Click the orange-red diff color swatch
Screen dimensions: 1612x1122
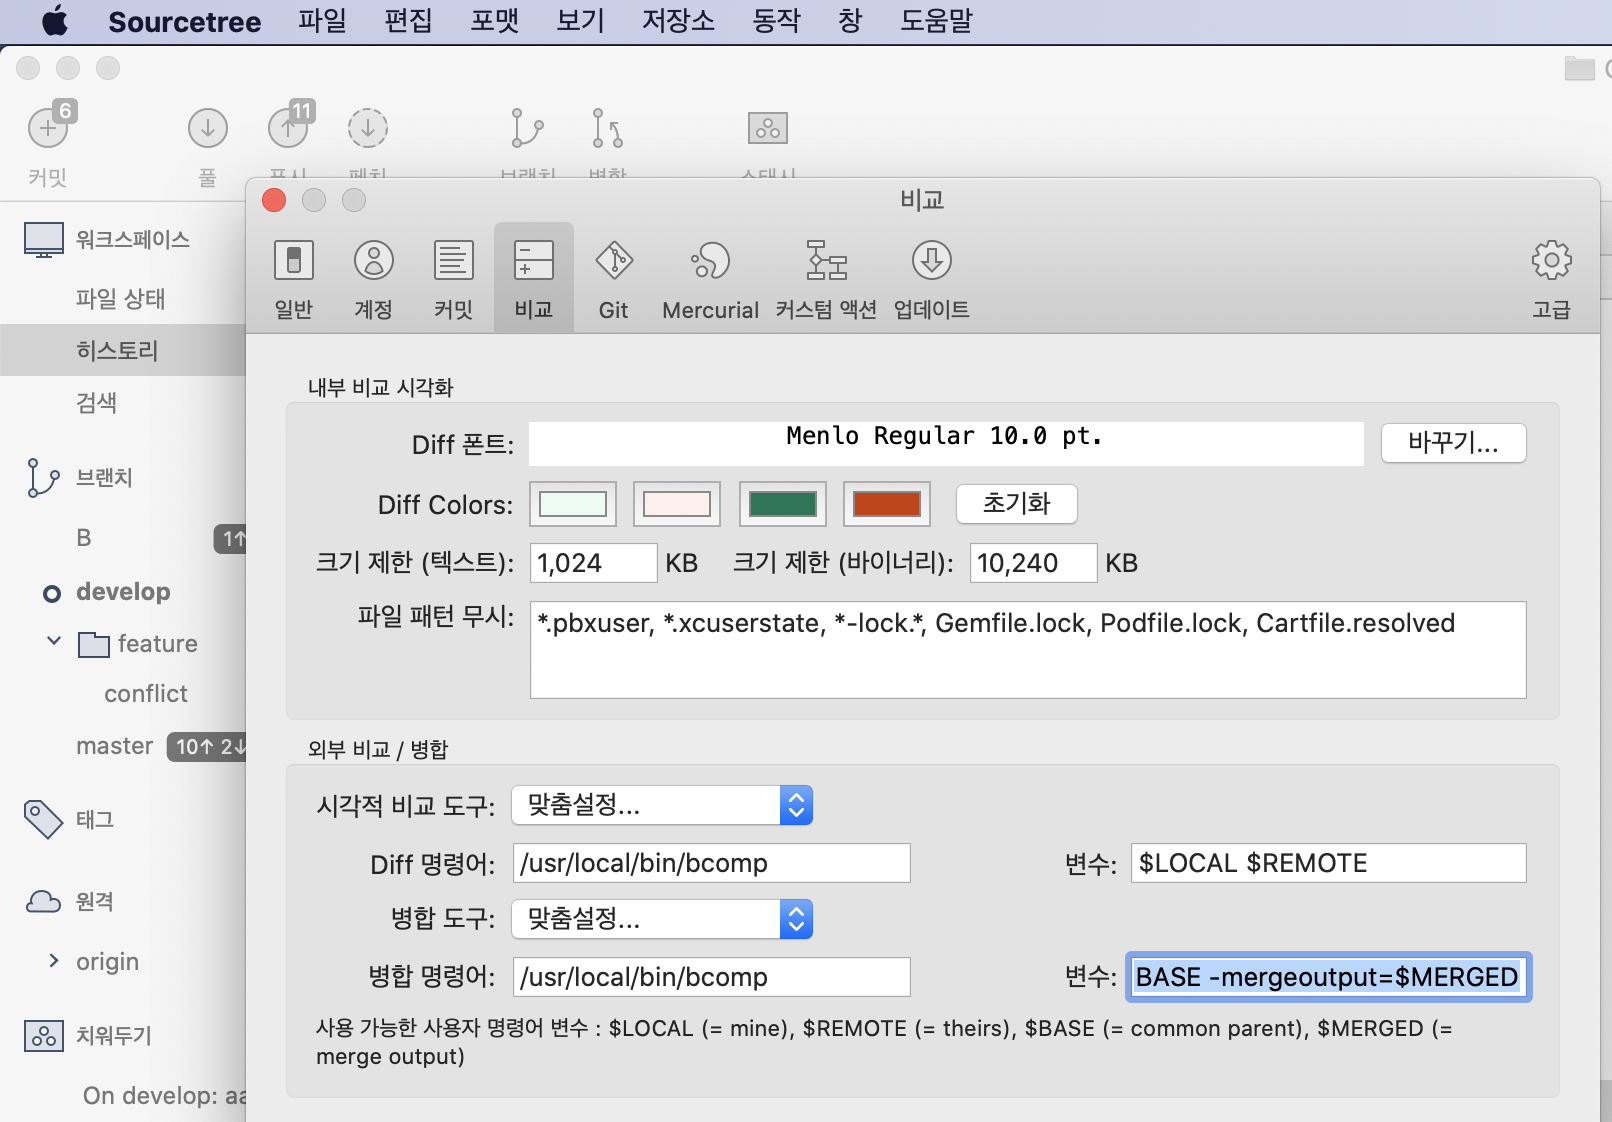click(887, 504)
